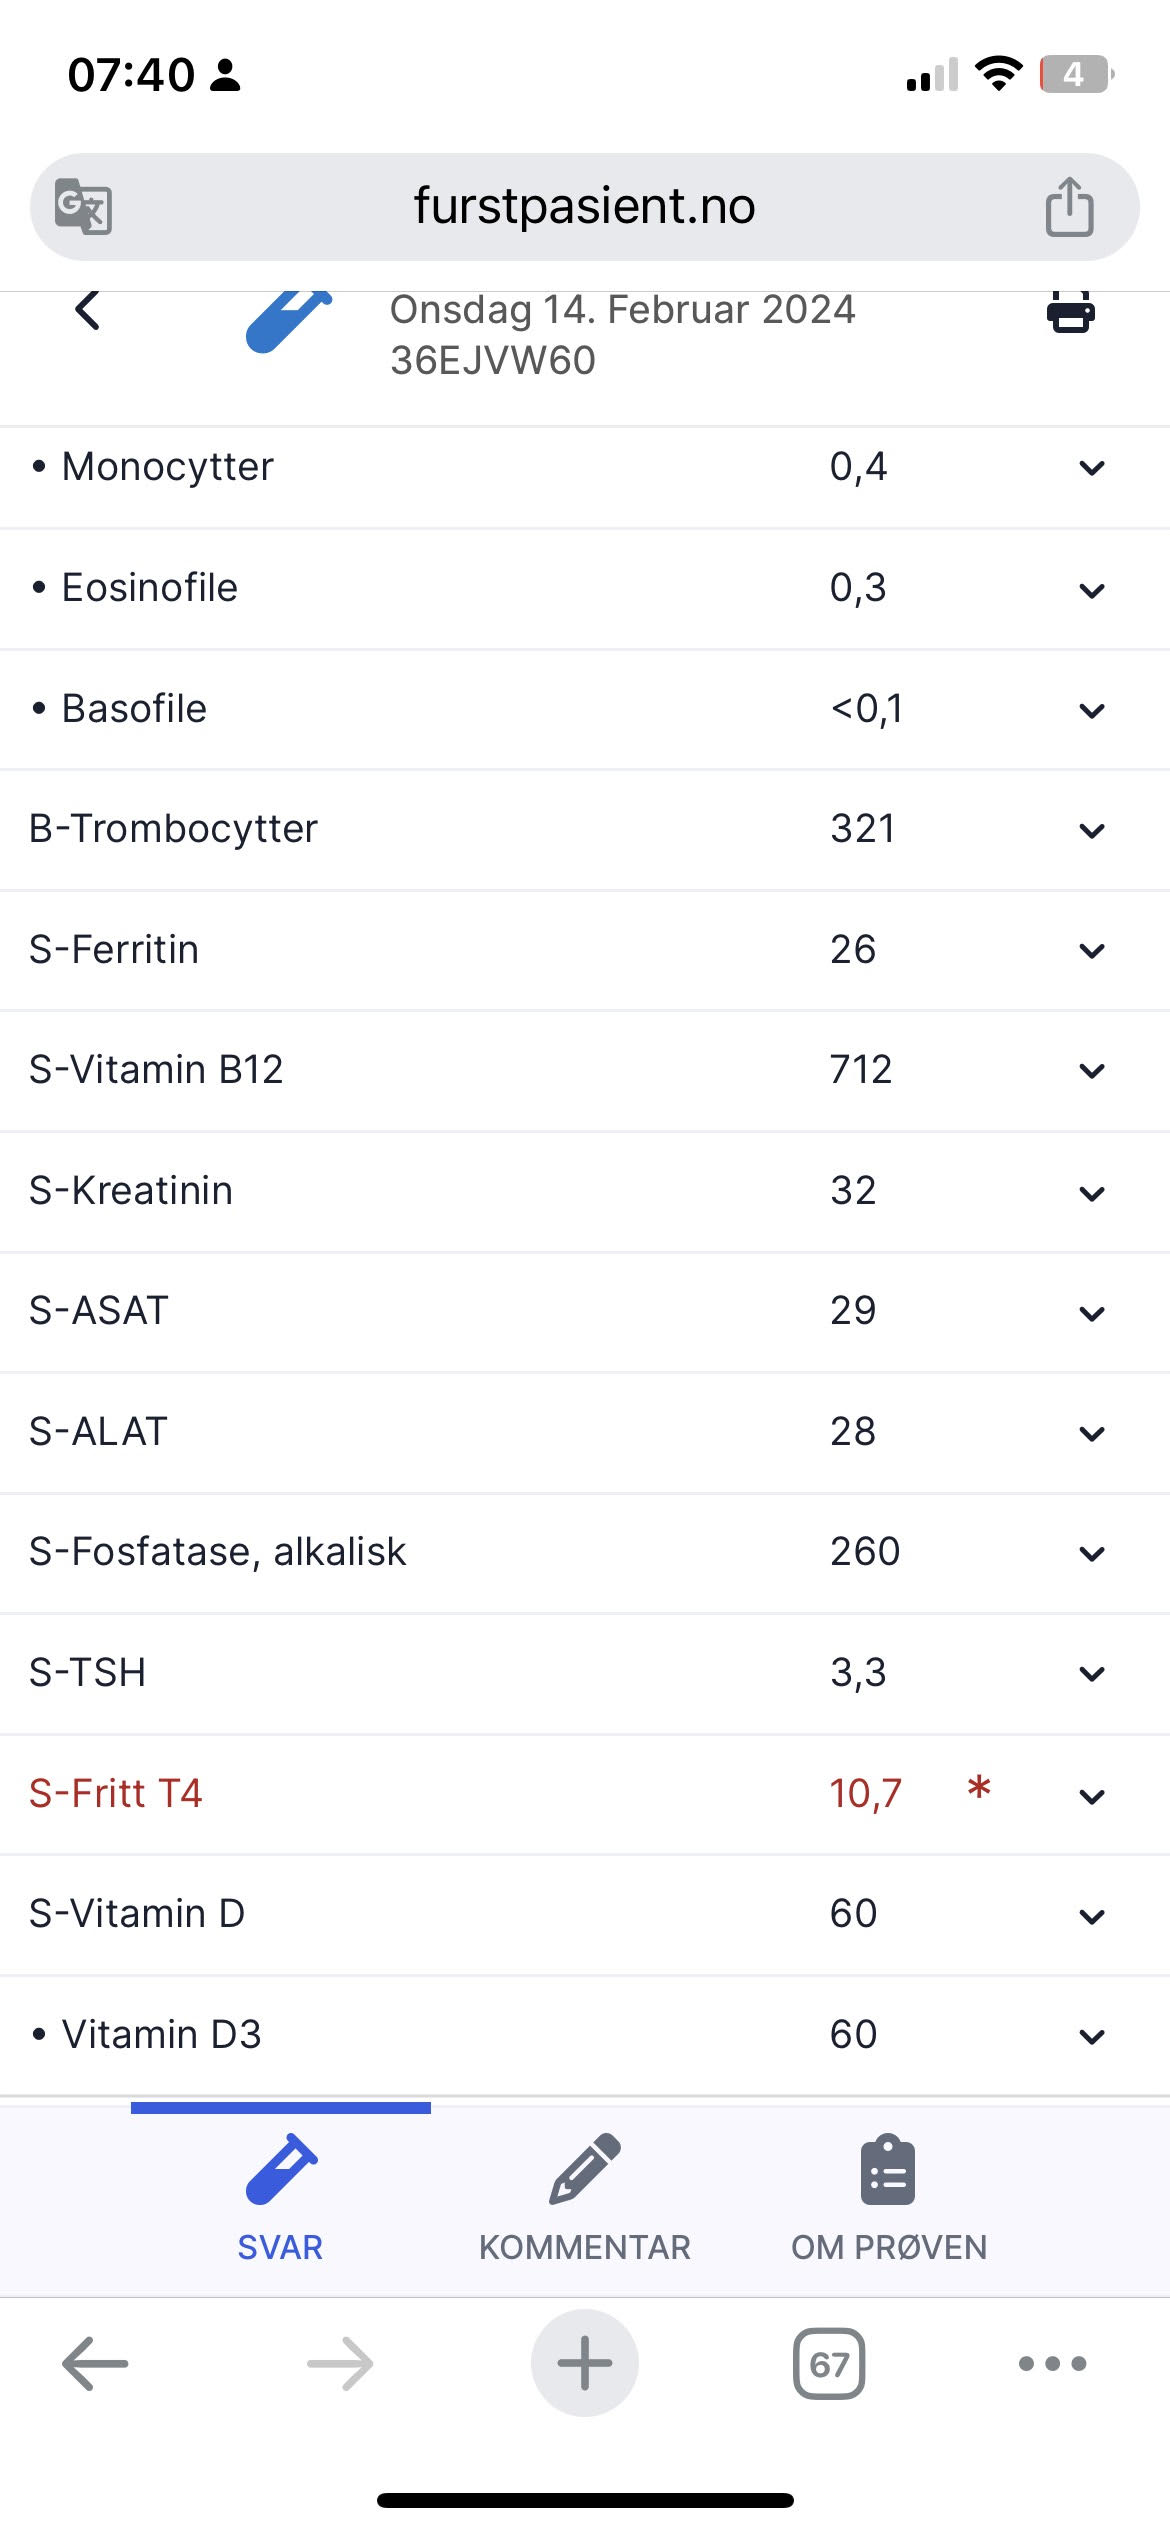Screen dimensions: 1170x2532
Task: Select the SVAR tab
Action: click(x=280, y=2200)
